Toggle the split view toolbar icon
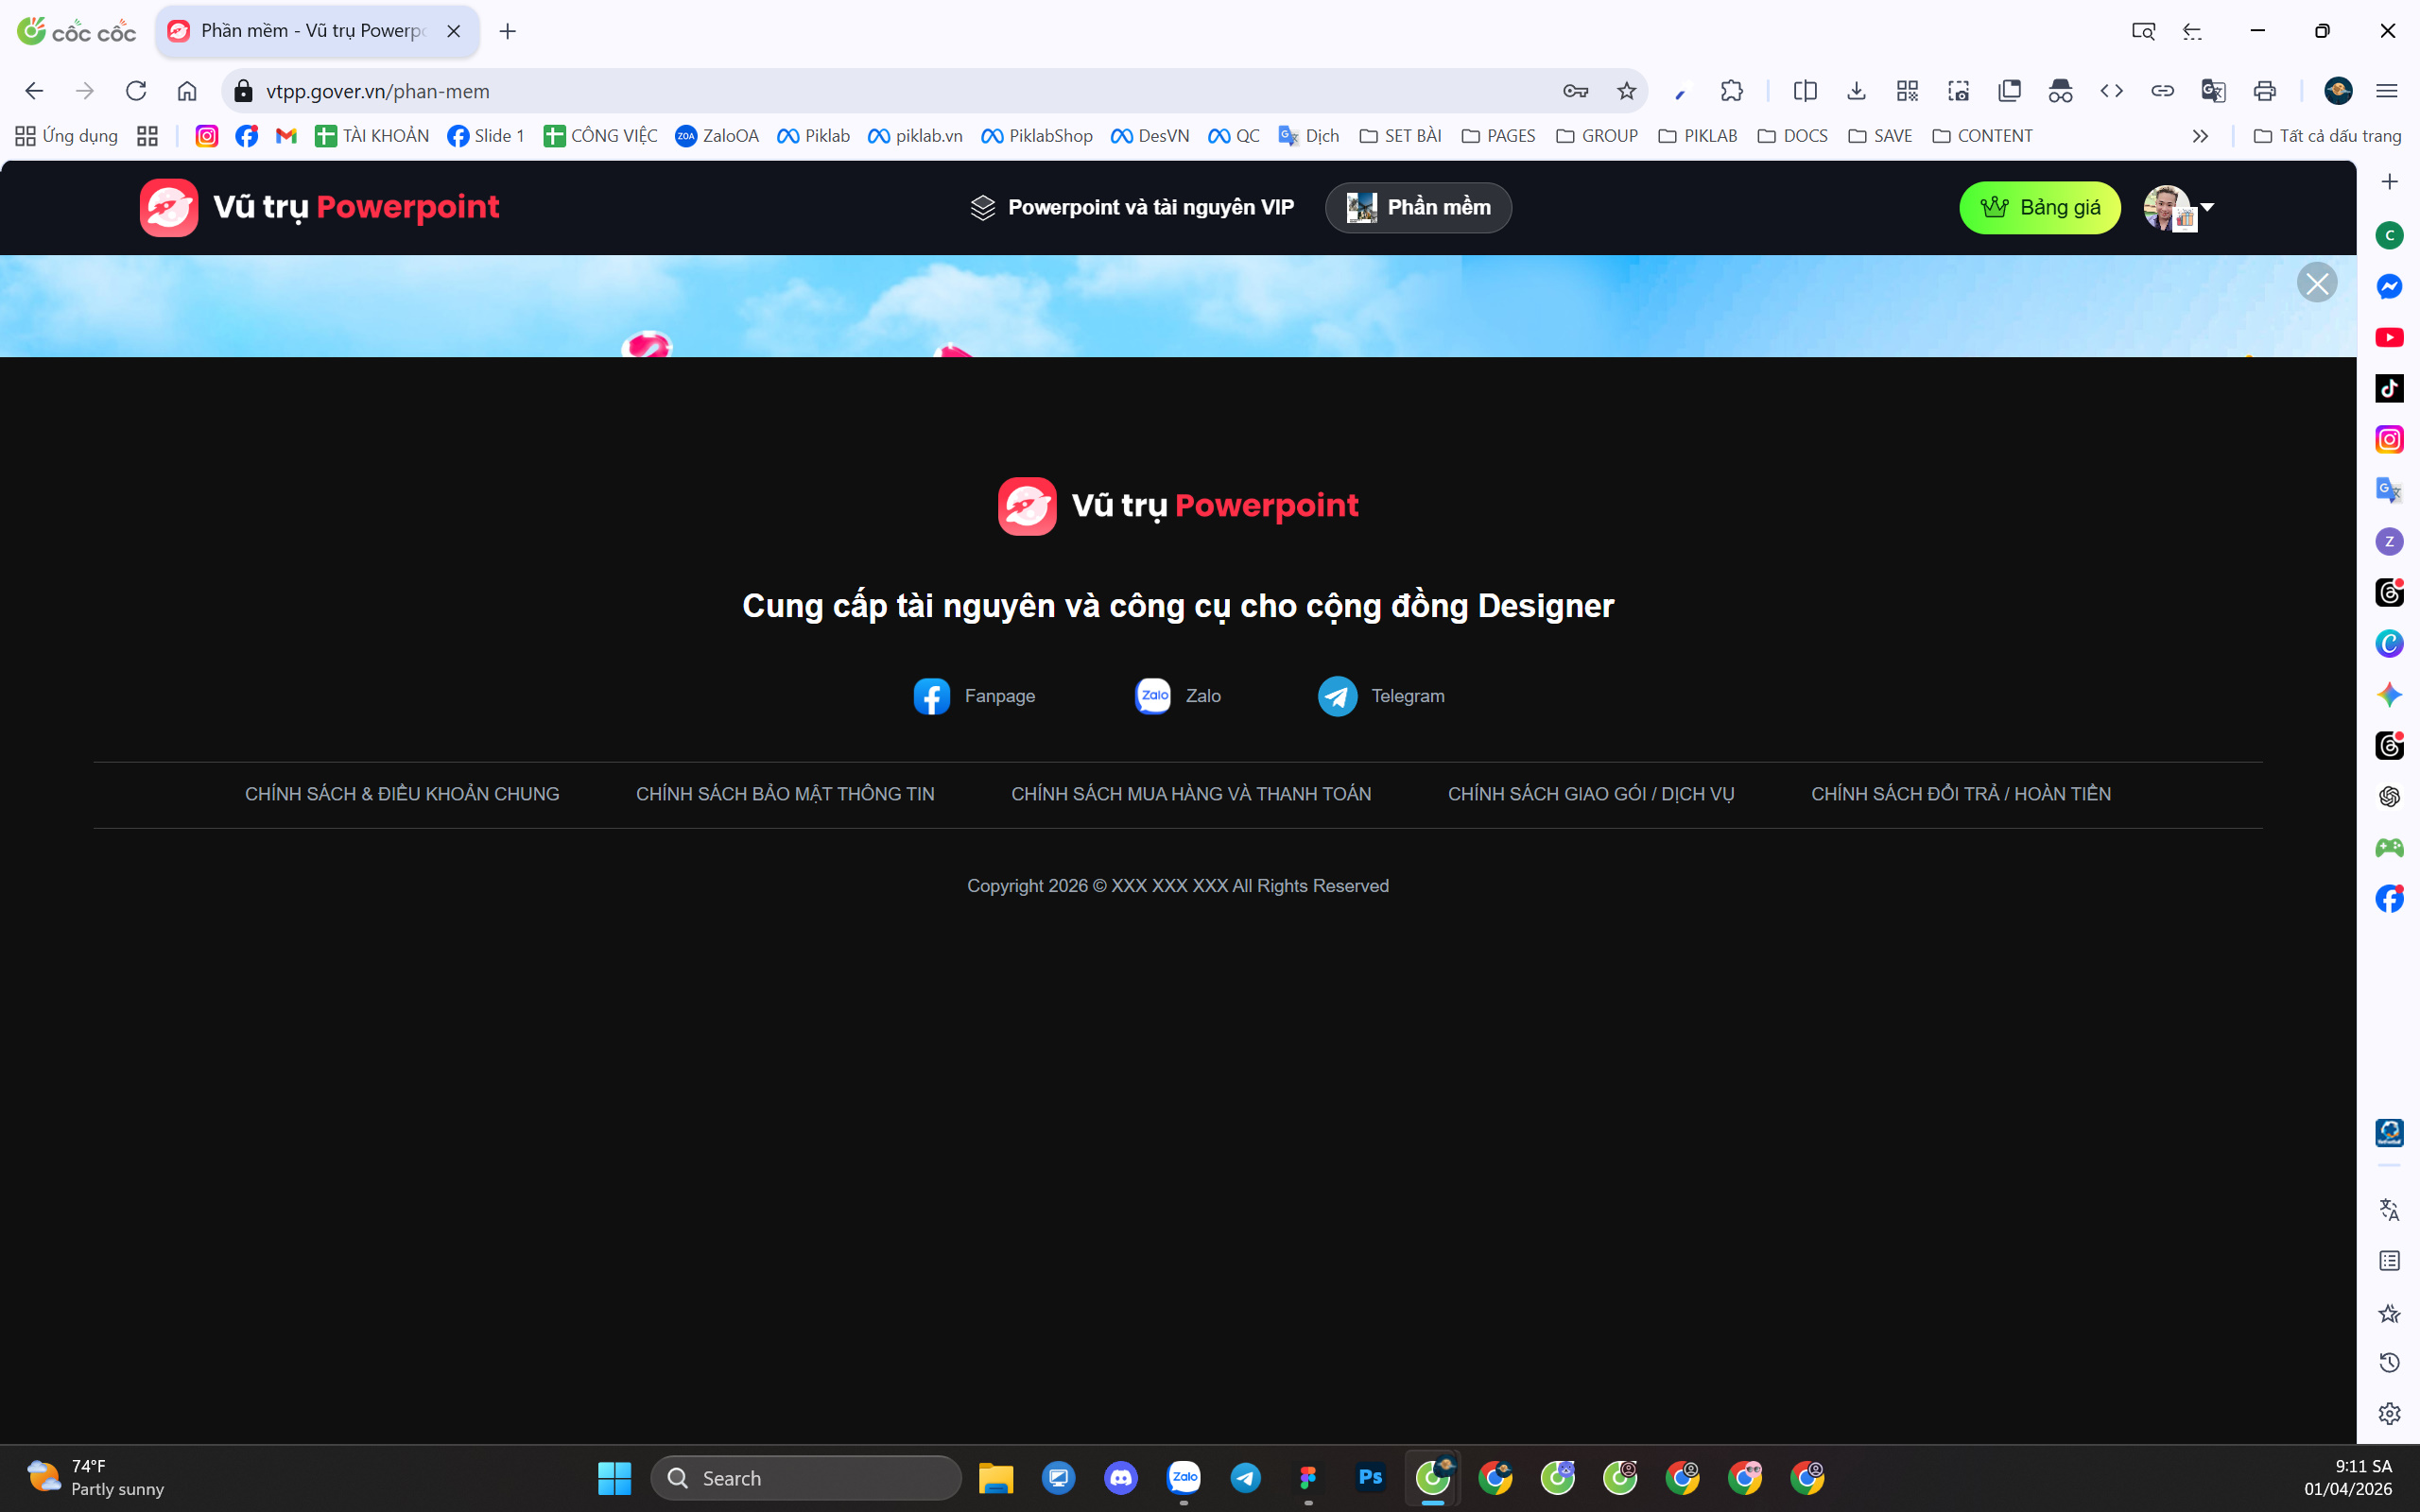This screenshot has height=1512, width=2420. click(1805, 91)
